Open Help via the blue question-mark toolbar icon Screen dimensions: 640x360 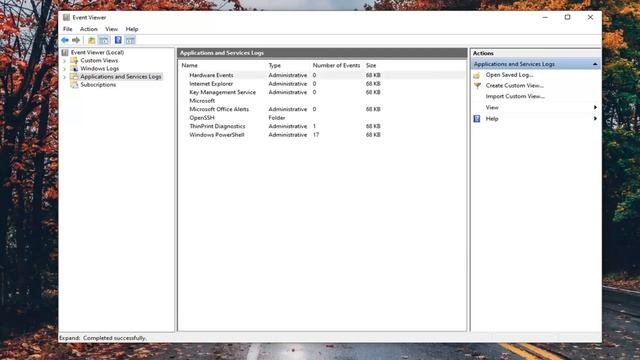[118, 40]
